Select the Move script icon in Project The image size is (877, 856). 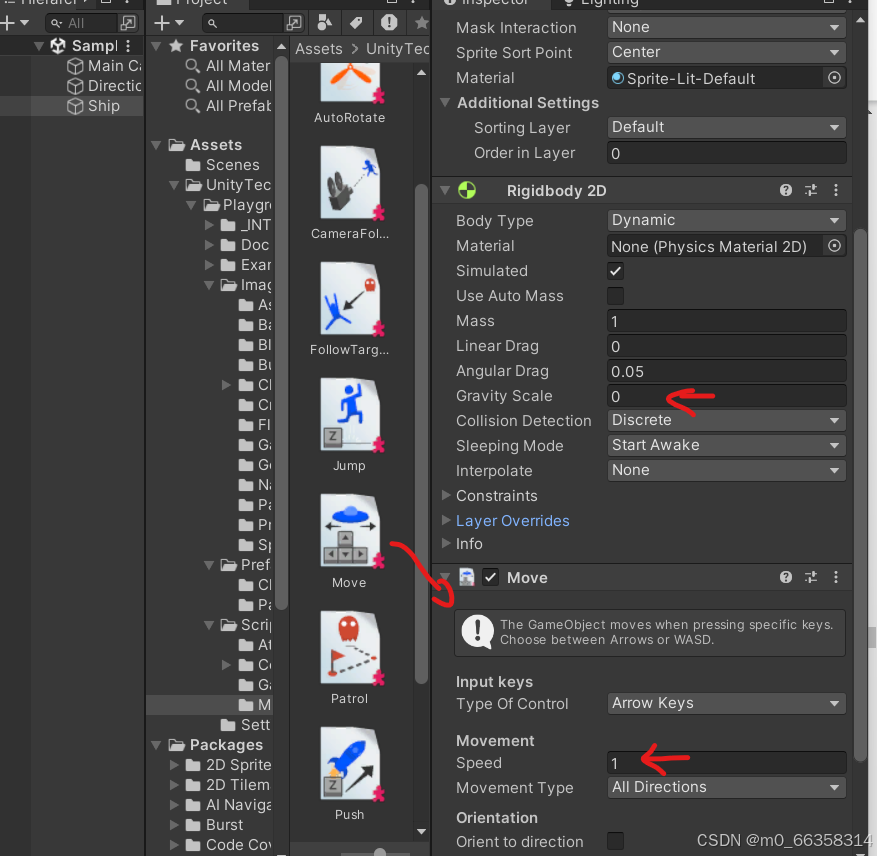(351, 532)
